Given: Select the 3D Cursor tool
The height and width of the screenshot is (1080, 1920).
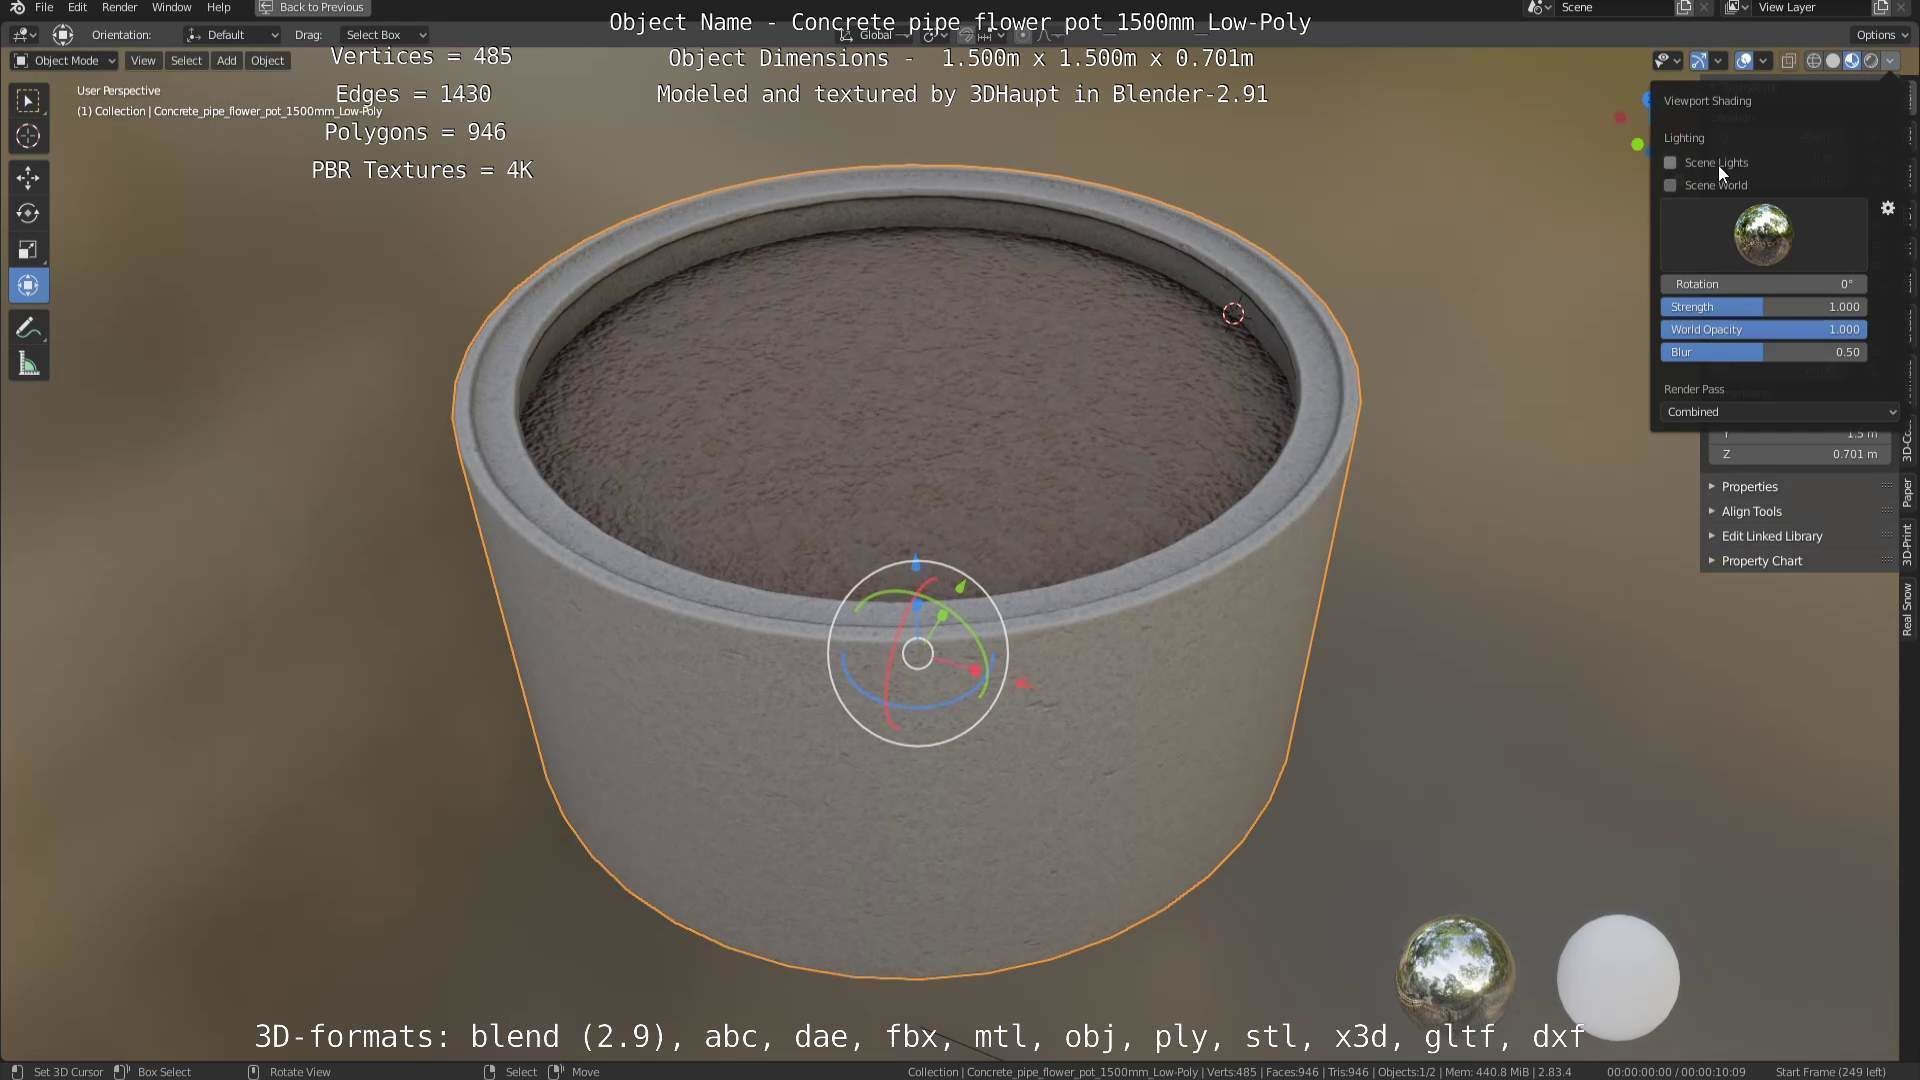Looking at the screenshot, I should pyautogui.click(x=28, y=136).
